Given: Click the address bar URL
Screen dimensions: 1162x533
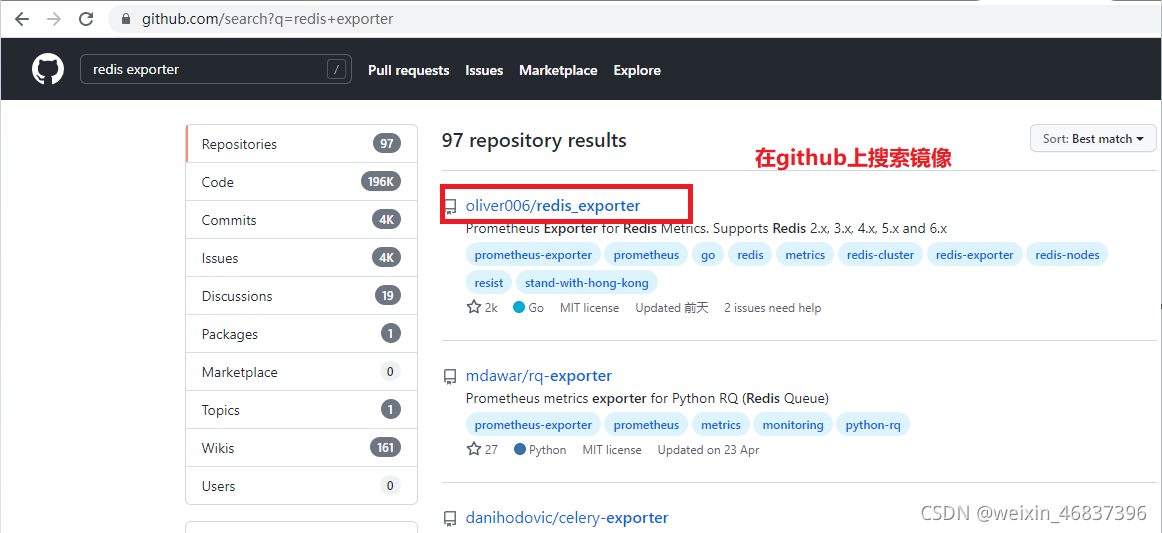Looking at the screenshot, I should [x=268, y=19].
